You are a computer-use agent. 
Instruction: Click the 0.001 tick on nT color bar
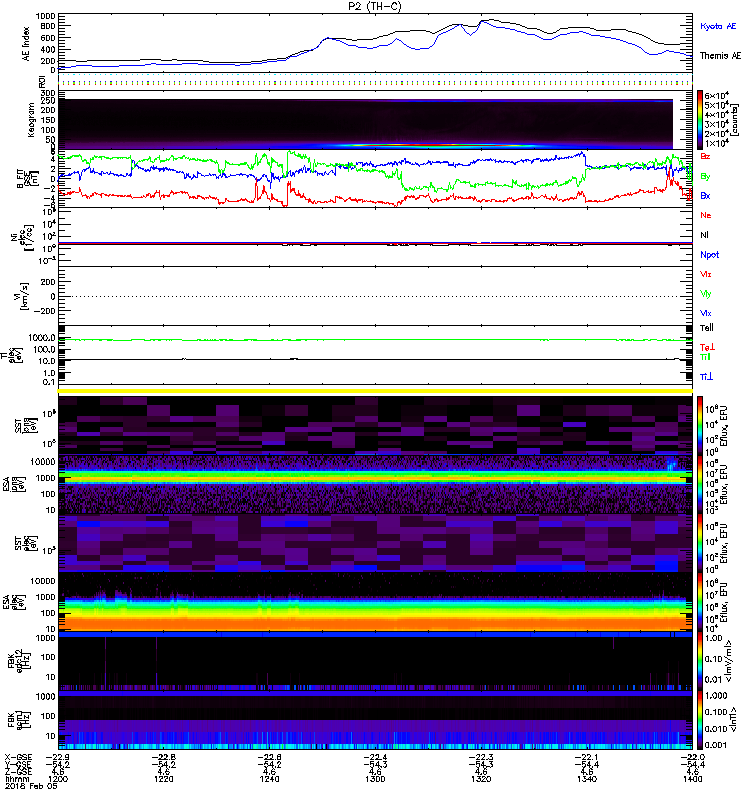715,745
